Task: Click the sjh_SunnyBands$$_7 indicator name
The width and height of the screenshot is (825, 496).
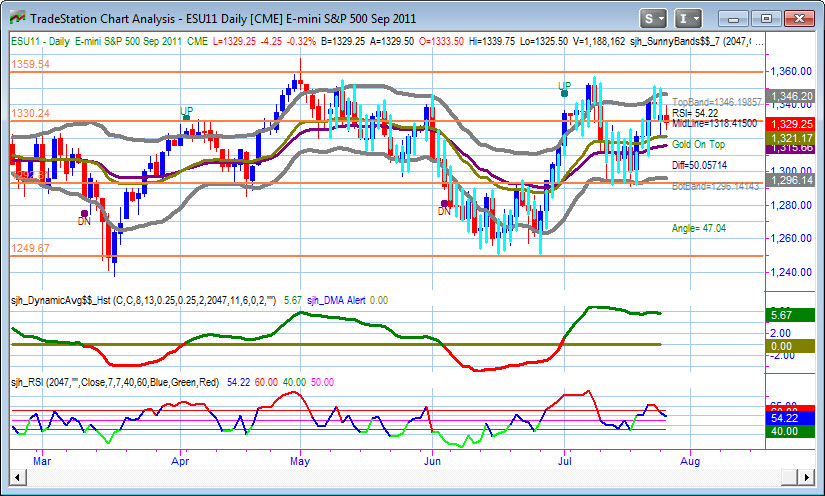Action: 674,41
